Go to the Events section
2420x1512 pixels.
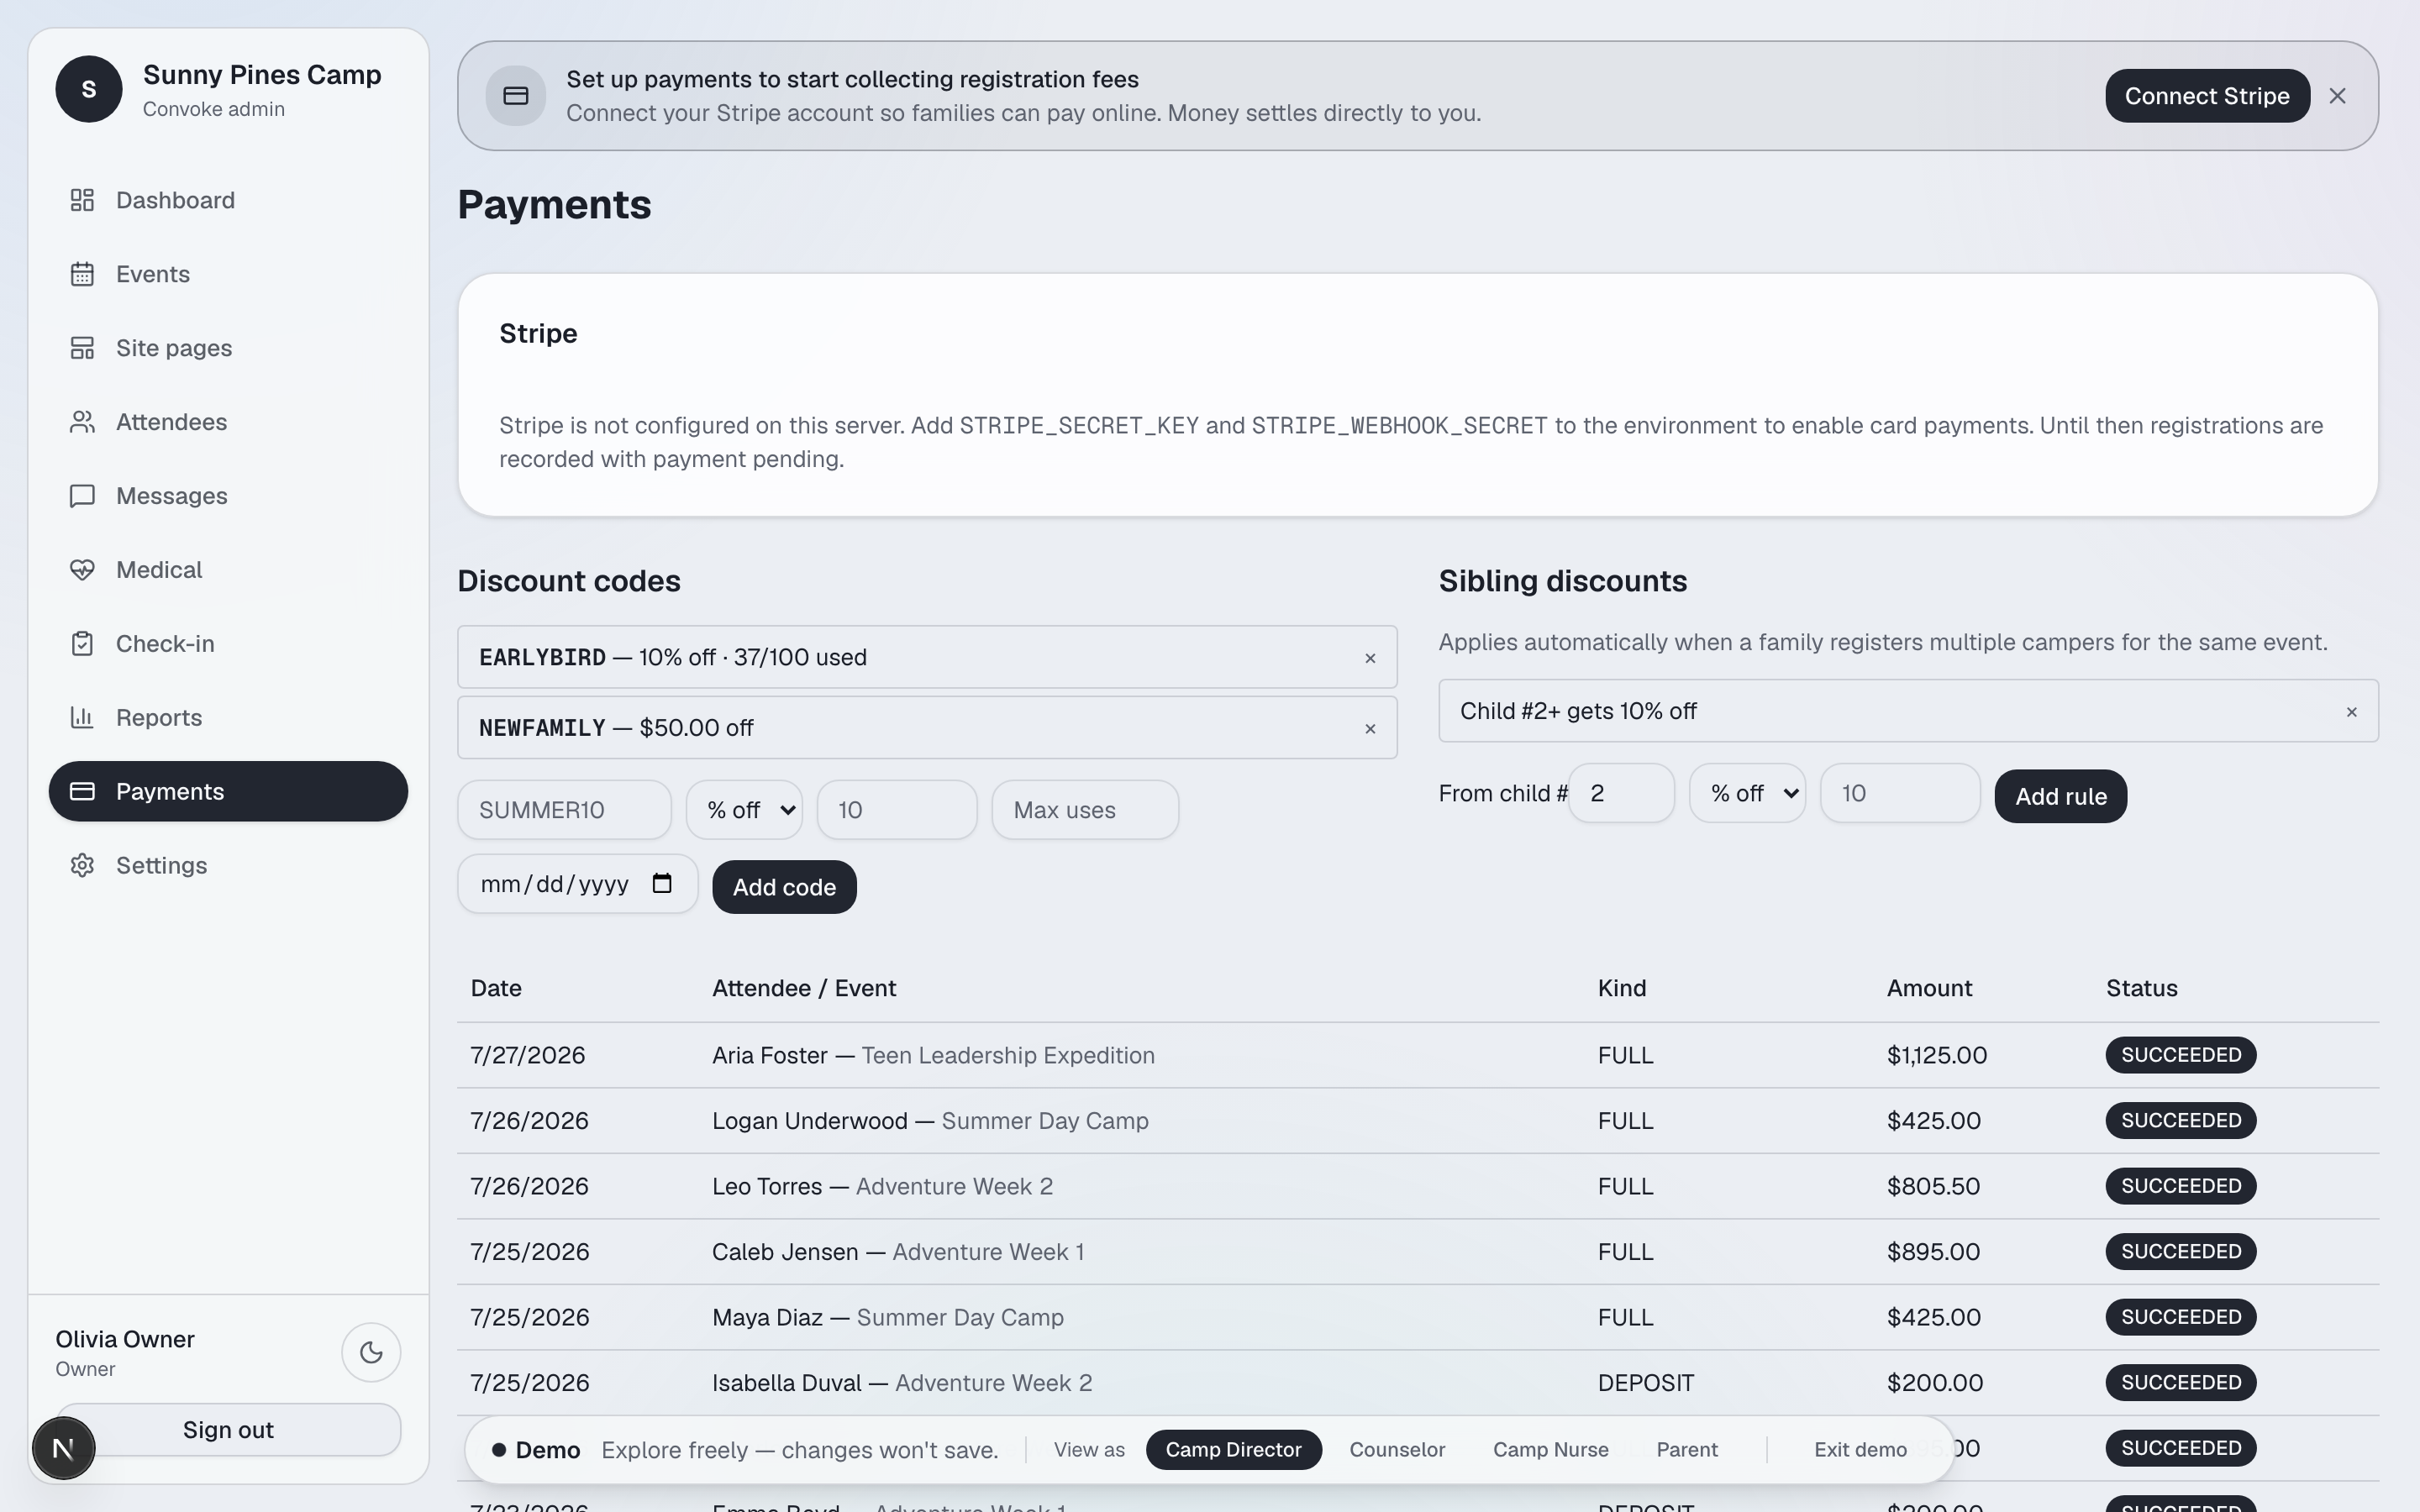pyautogui.click(x=228, y=274)
